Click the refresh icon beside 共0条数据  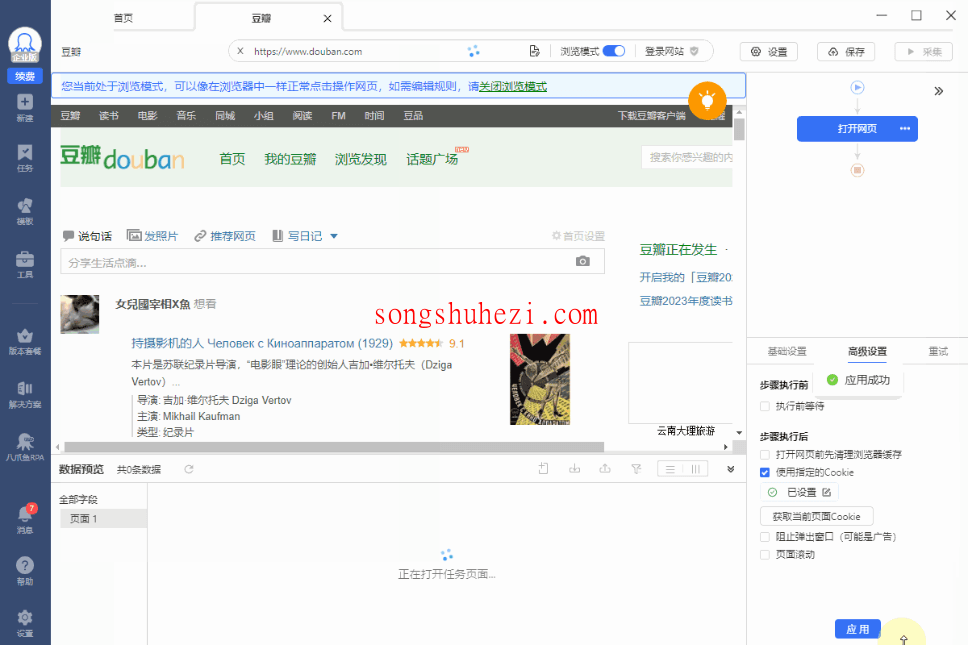(189, 469)
